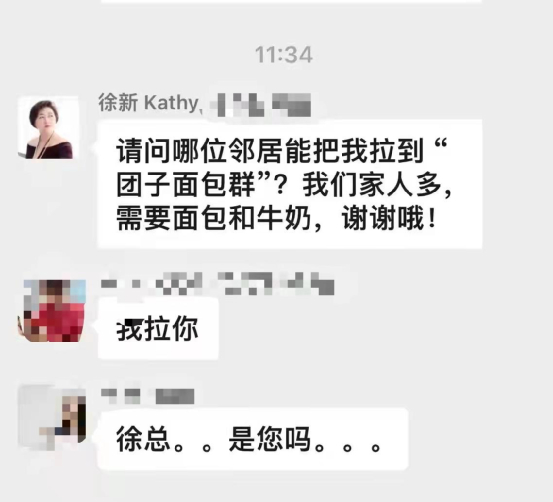553x502 pixels.
Task: Click the 11:34 timestamp
Action: (x=284, y=55)
